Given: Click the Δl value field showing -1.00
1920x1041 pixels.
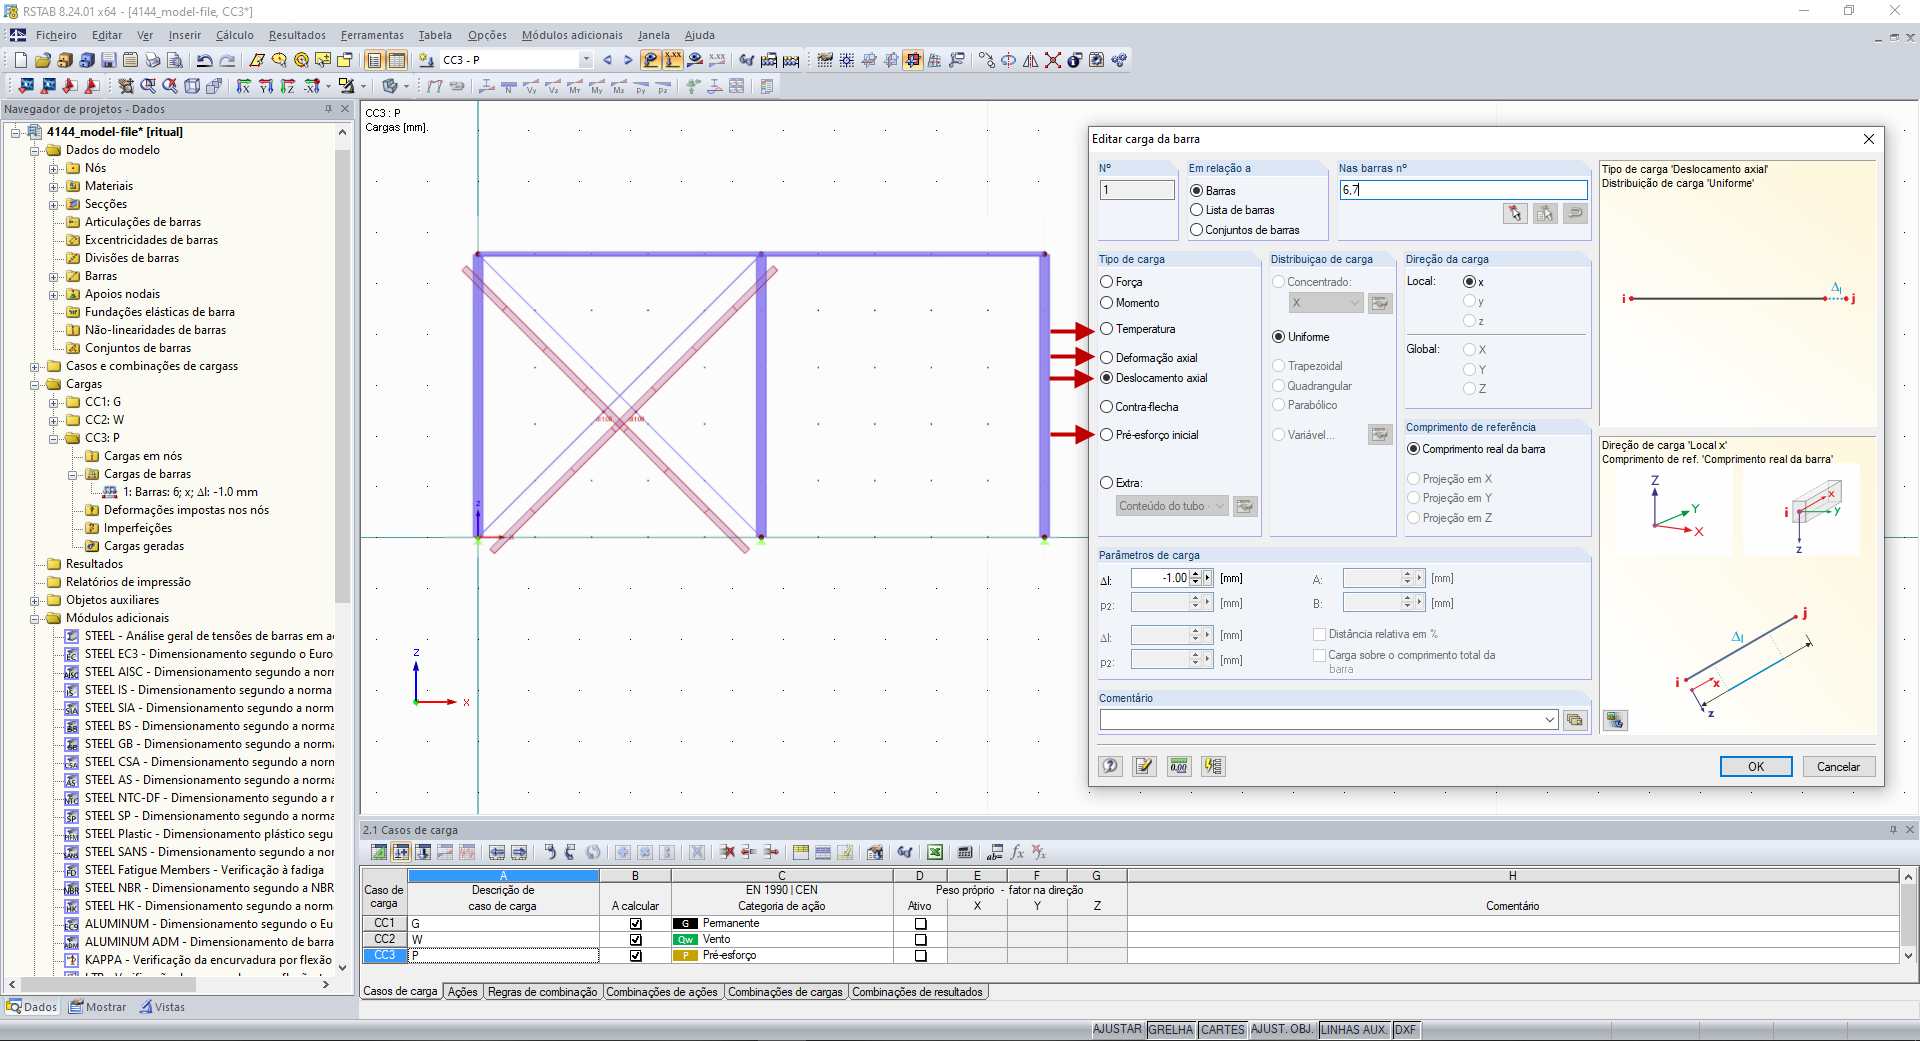Looking at the screenshot, I should tap(1160, 578).
